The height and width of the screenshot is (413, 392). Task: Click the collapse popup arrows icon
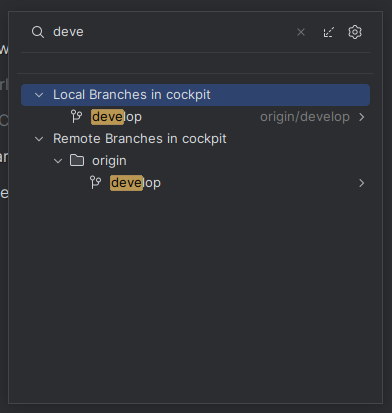click(329, 32)
